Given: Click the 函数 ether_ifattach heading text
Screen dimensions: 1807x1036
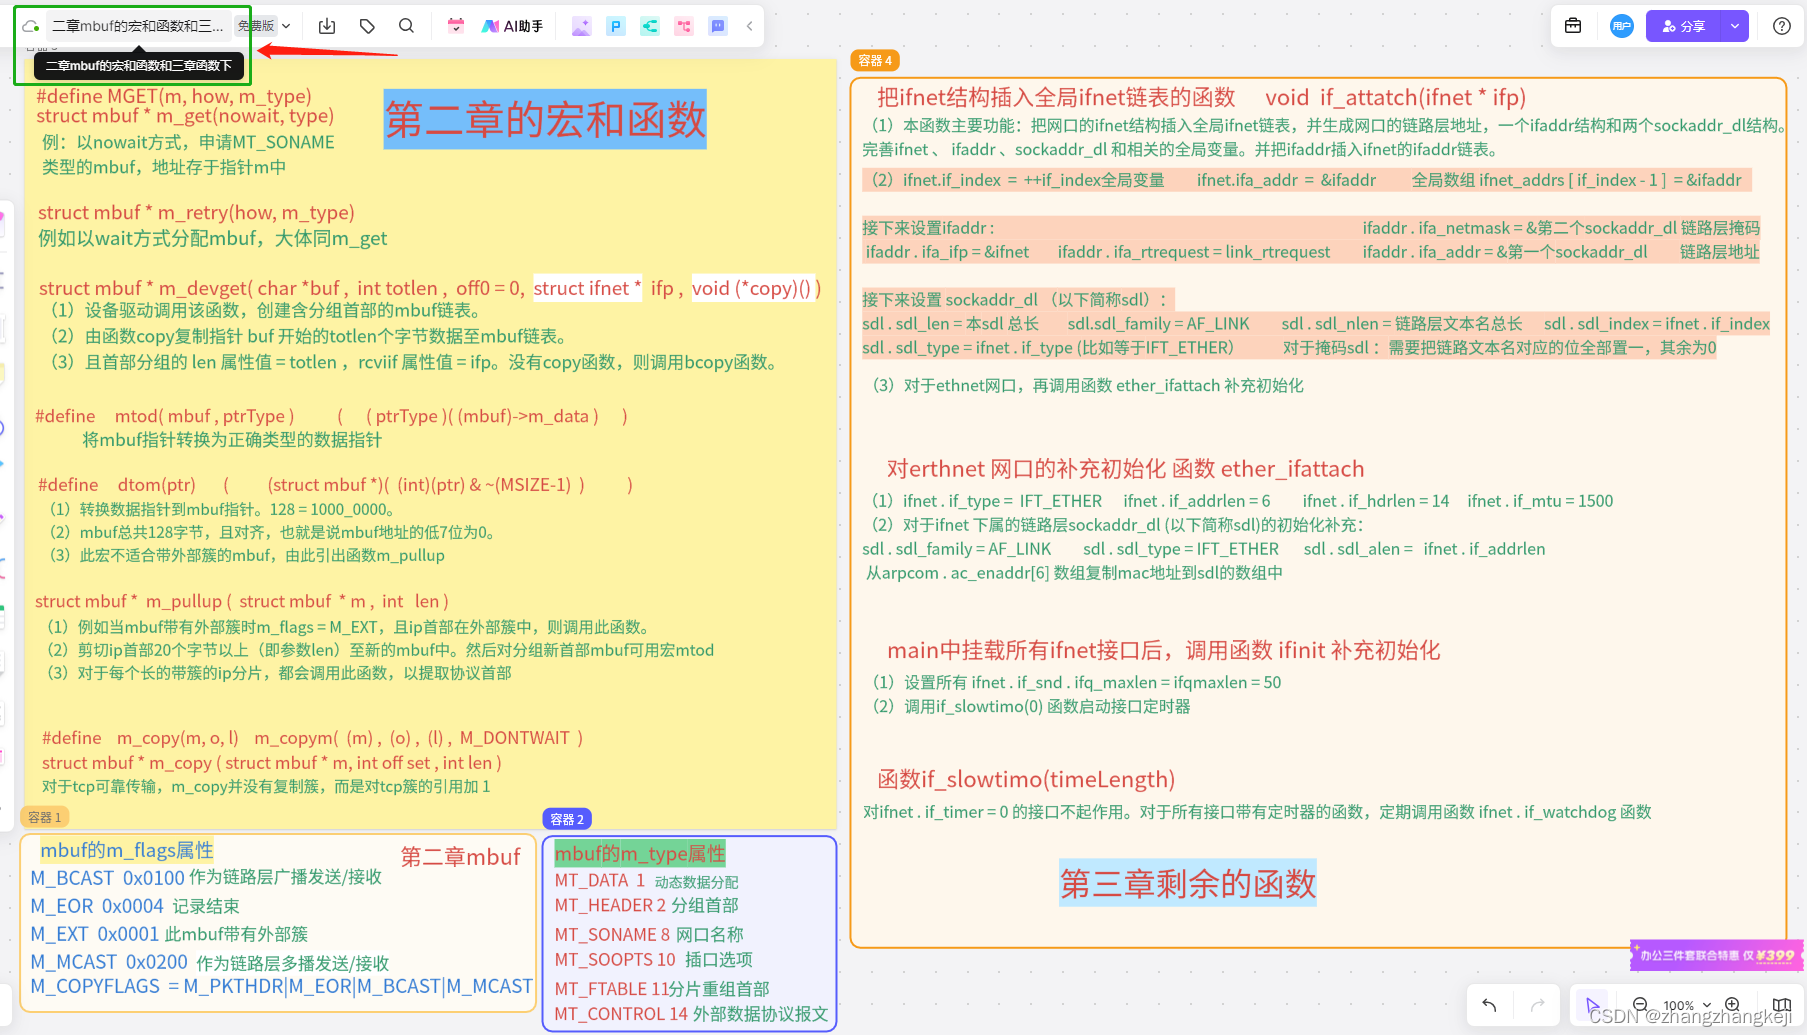Looking at the screenshot, I should [1268, 469].
